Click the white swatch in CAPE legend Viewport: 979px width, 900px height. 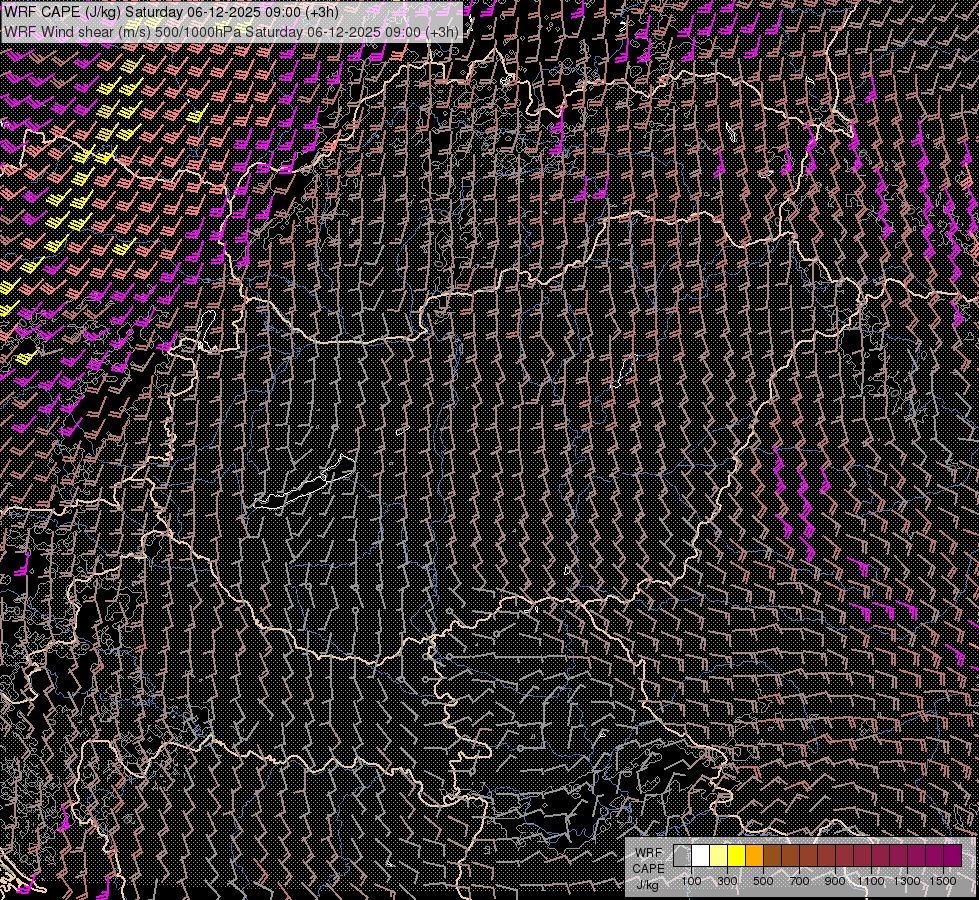click(x=700, y=855)
